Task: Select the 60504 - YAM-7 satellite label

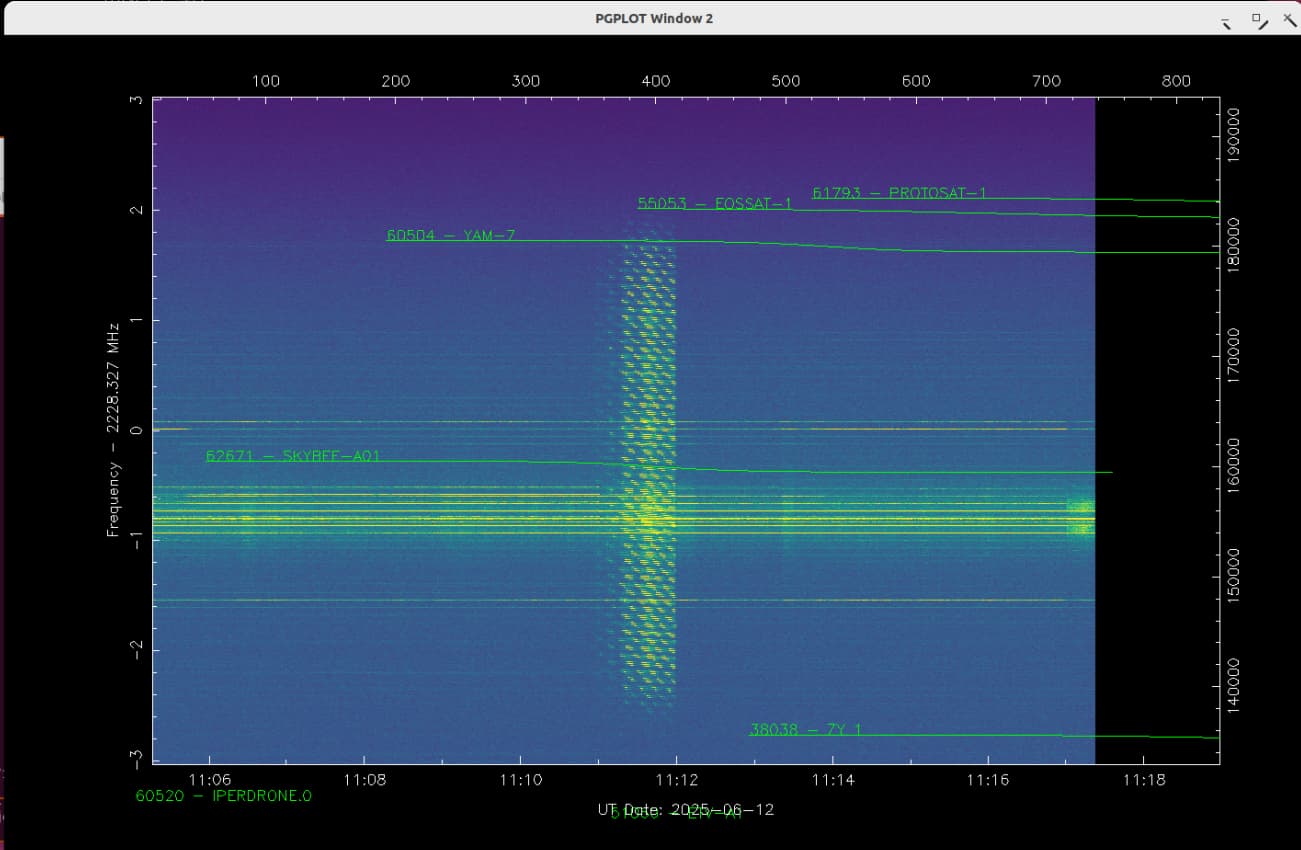Action: tap(451, 236)
